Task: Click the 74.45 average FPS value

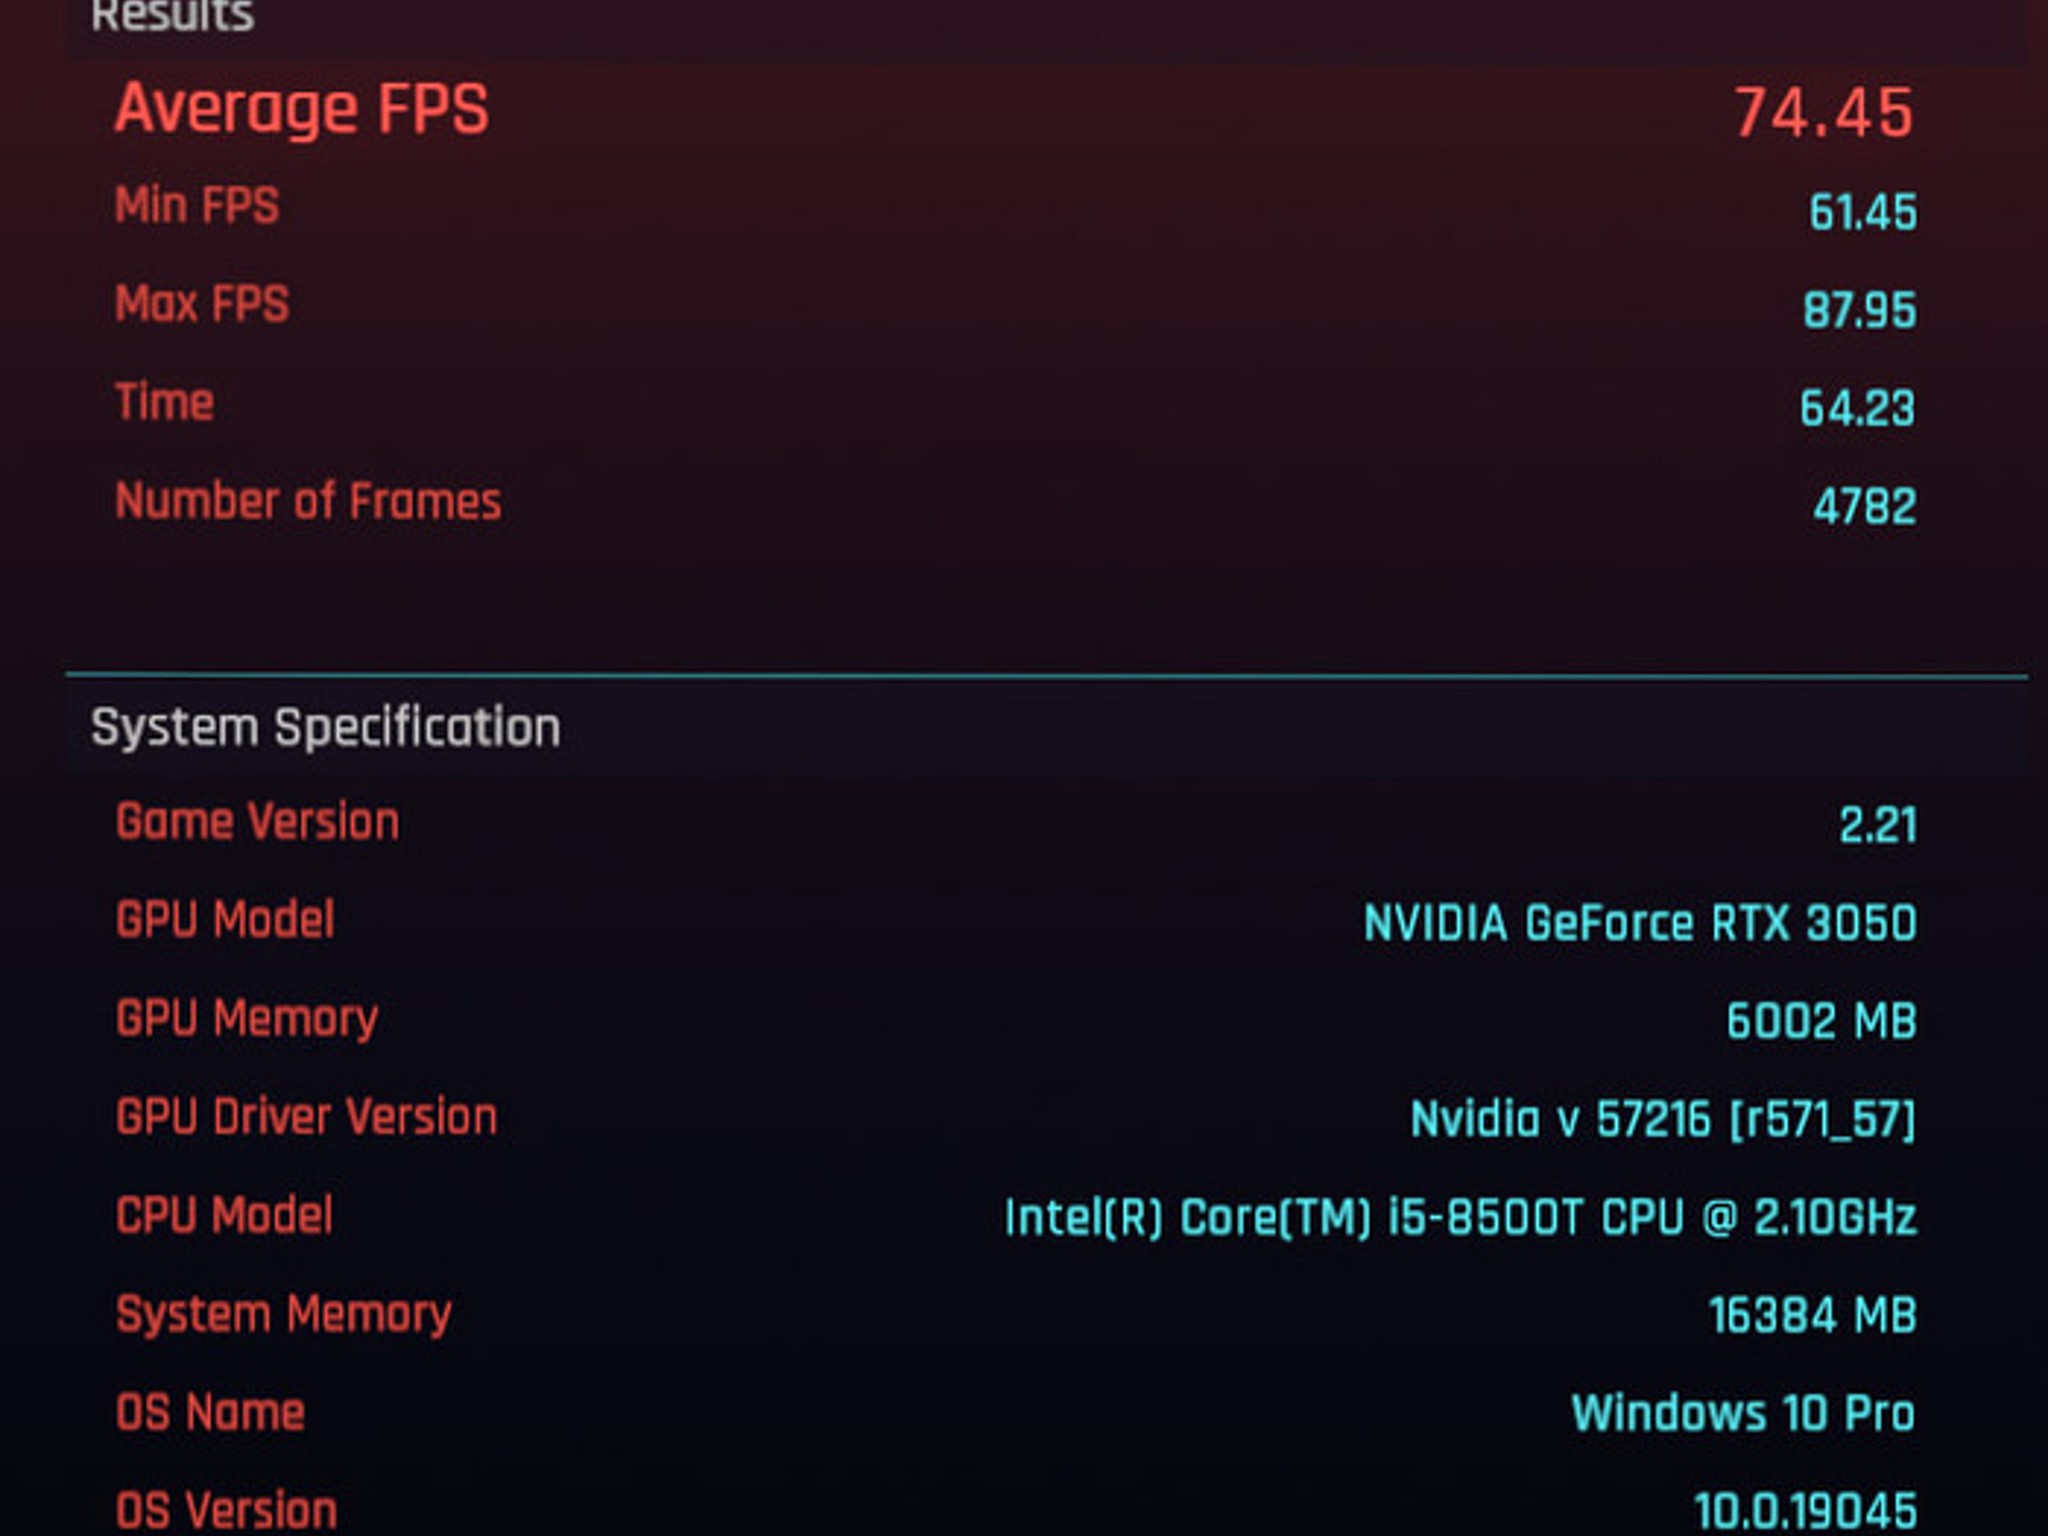Action: coord(1824,112)
